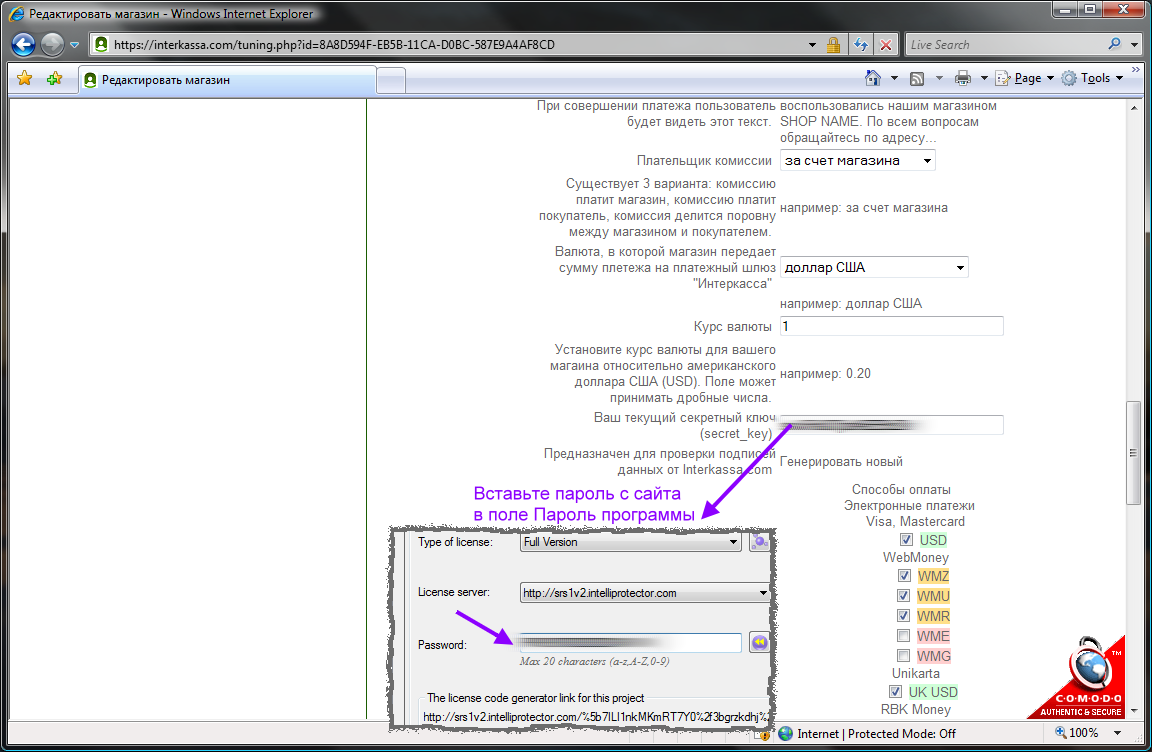Click the Генерировать новый link
1152x752 pixels.
(841, 462)
